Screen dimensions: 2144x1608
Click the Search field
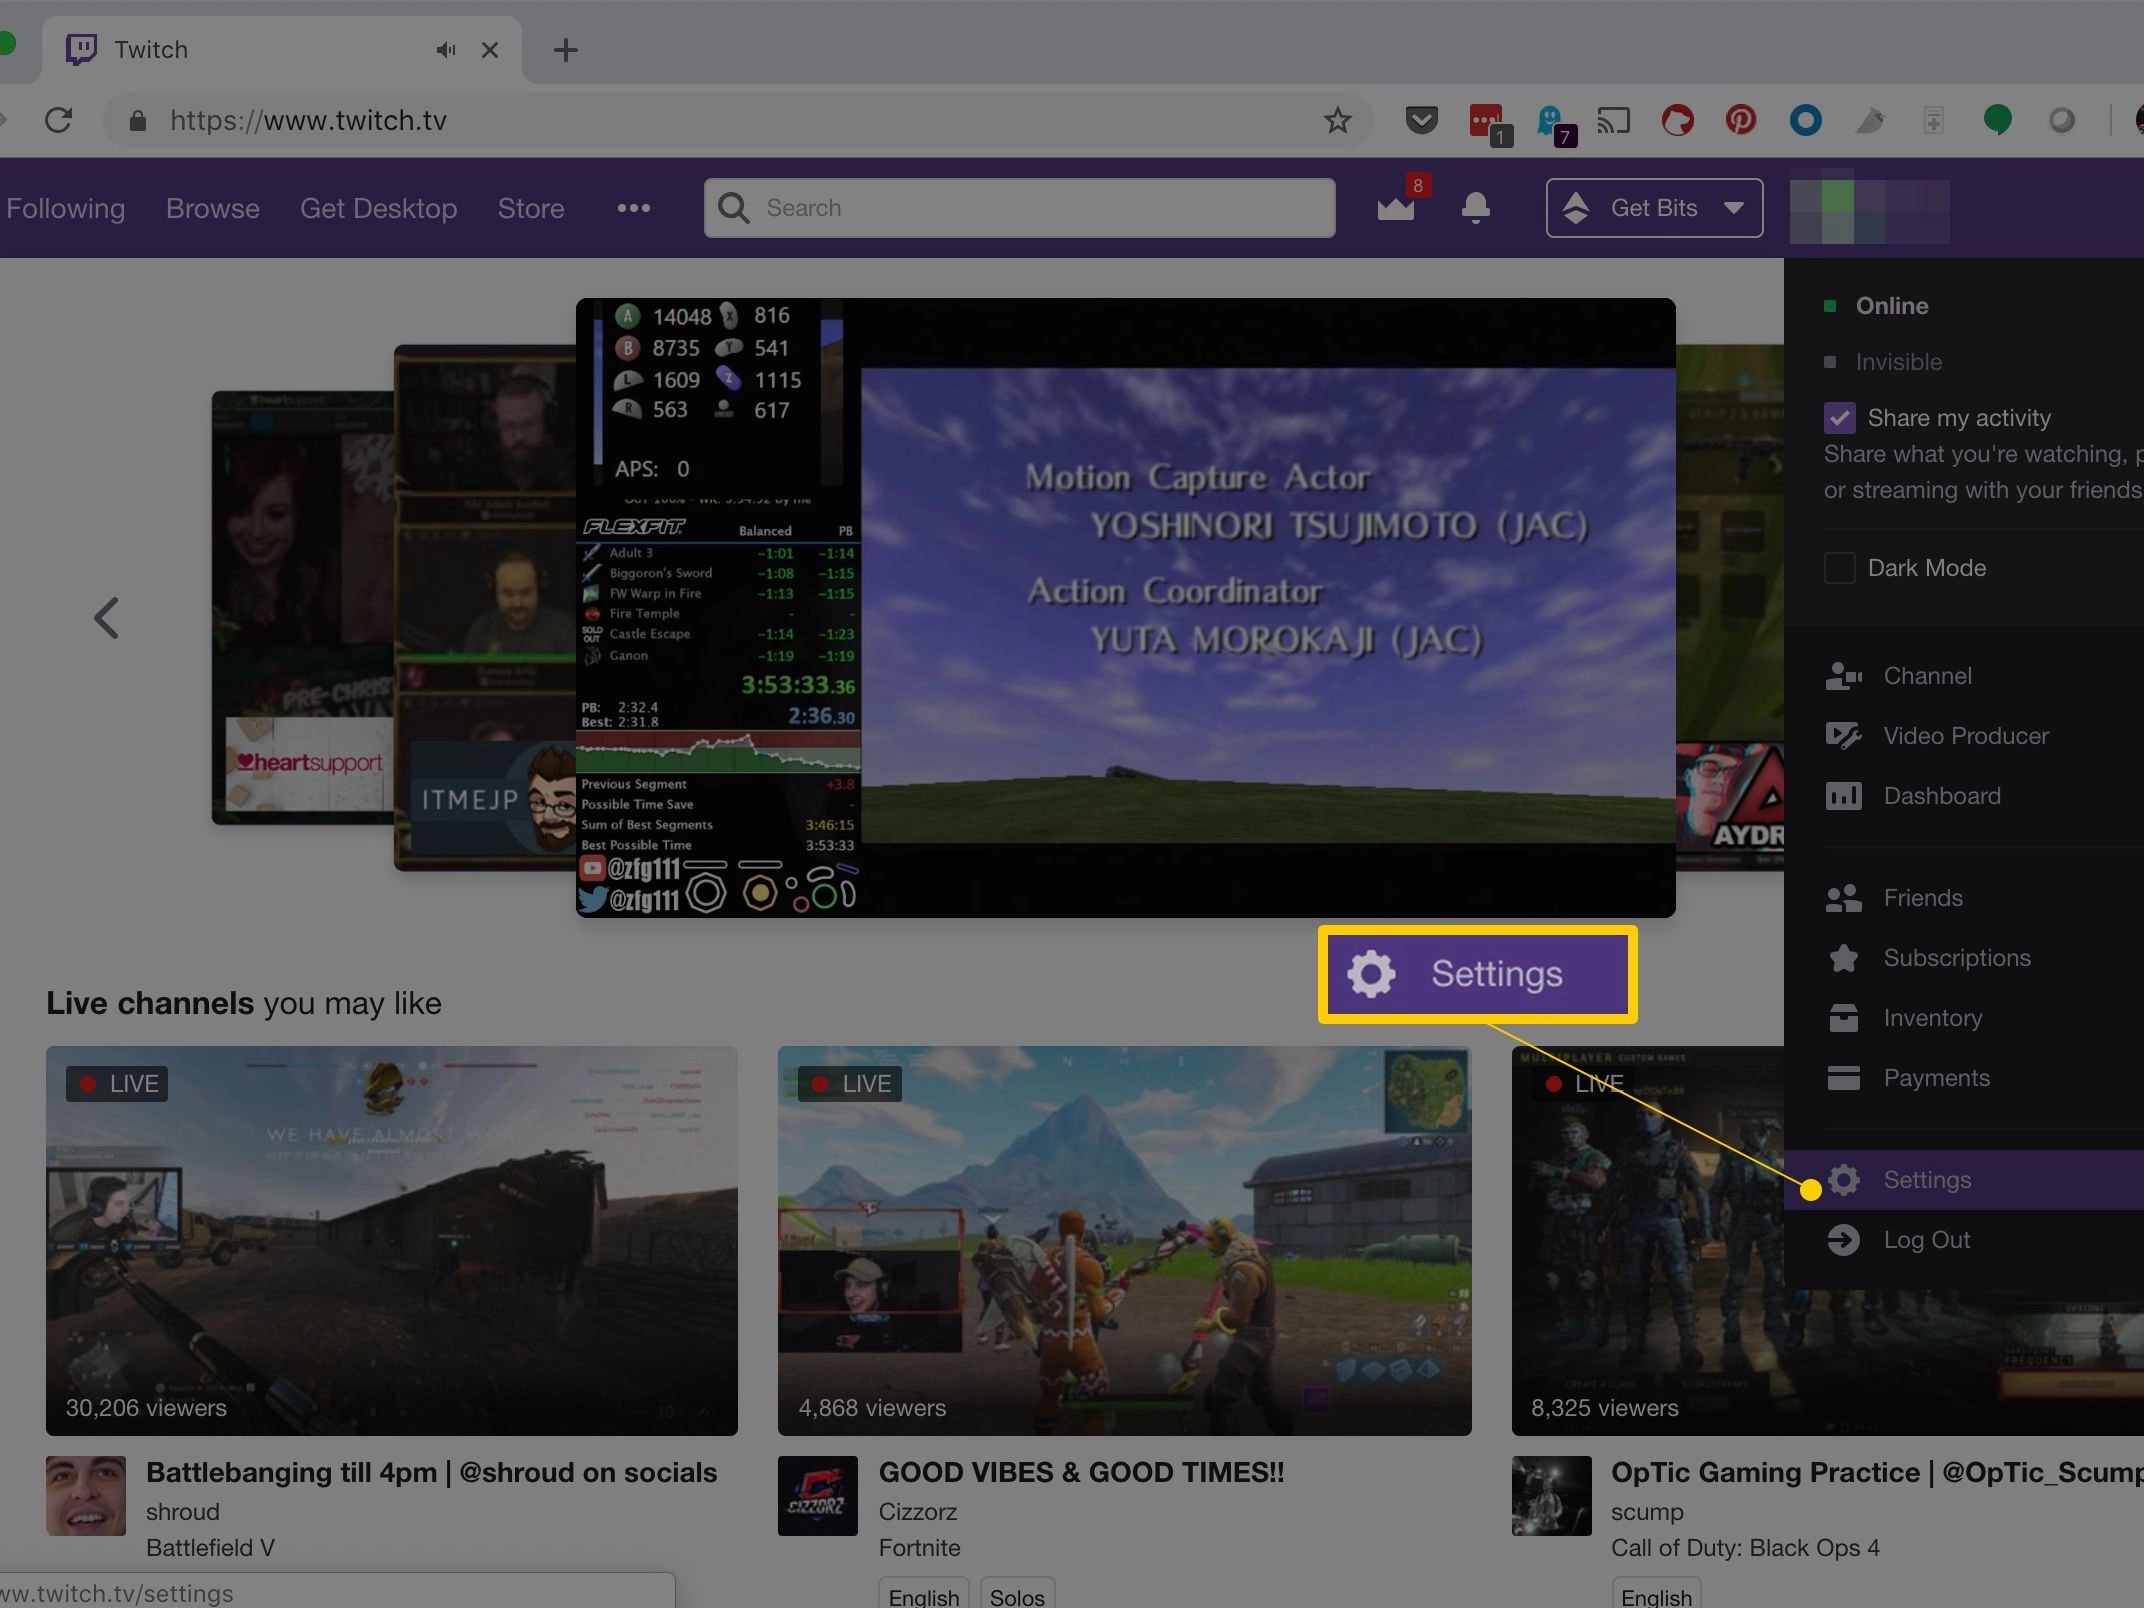click(x=1019, y=208)
